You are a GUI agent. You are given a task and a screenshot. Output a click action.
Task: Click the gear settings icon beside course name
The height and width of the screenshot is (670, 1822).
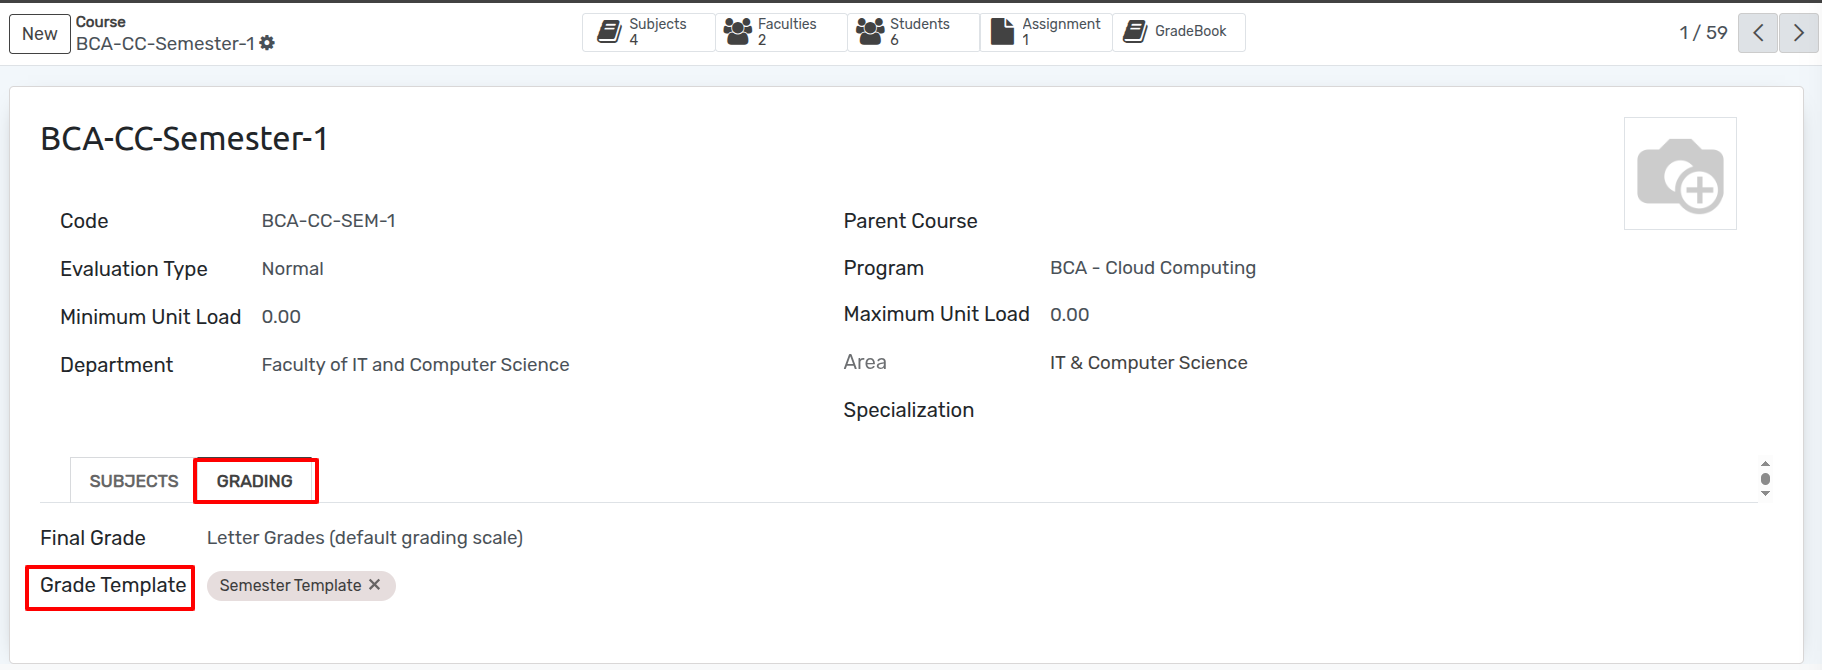[x=267, y=43]
